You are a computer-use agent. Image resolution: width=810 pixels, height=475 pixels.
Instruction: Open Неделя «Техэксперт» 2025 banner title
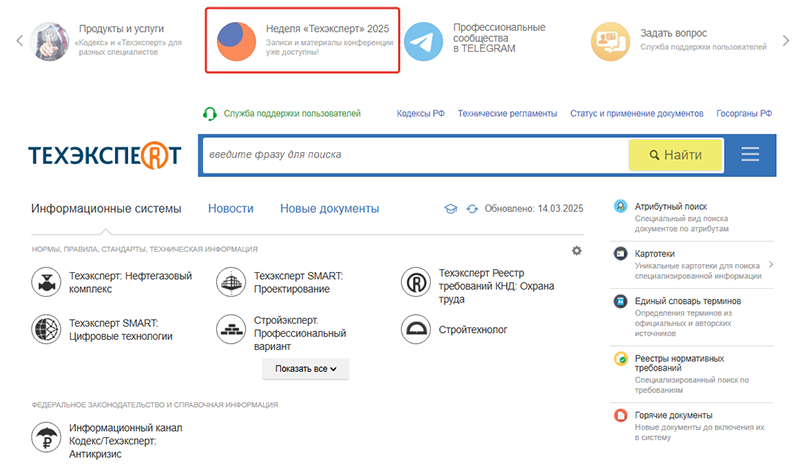pyautogui.click(x=327, y=29)
